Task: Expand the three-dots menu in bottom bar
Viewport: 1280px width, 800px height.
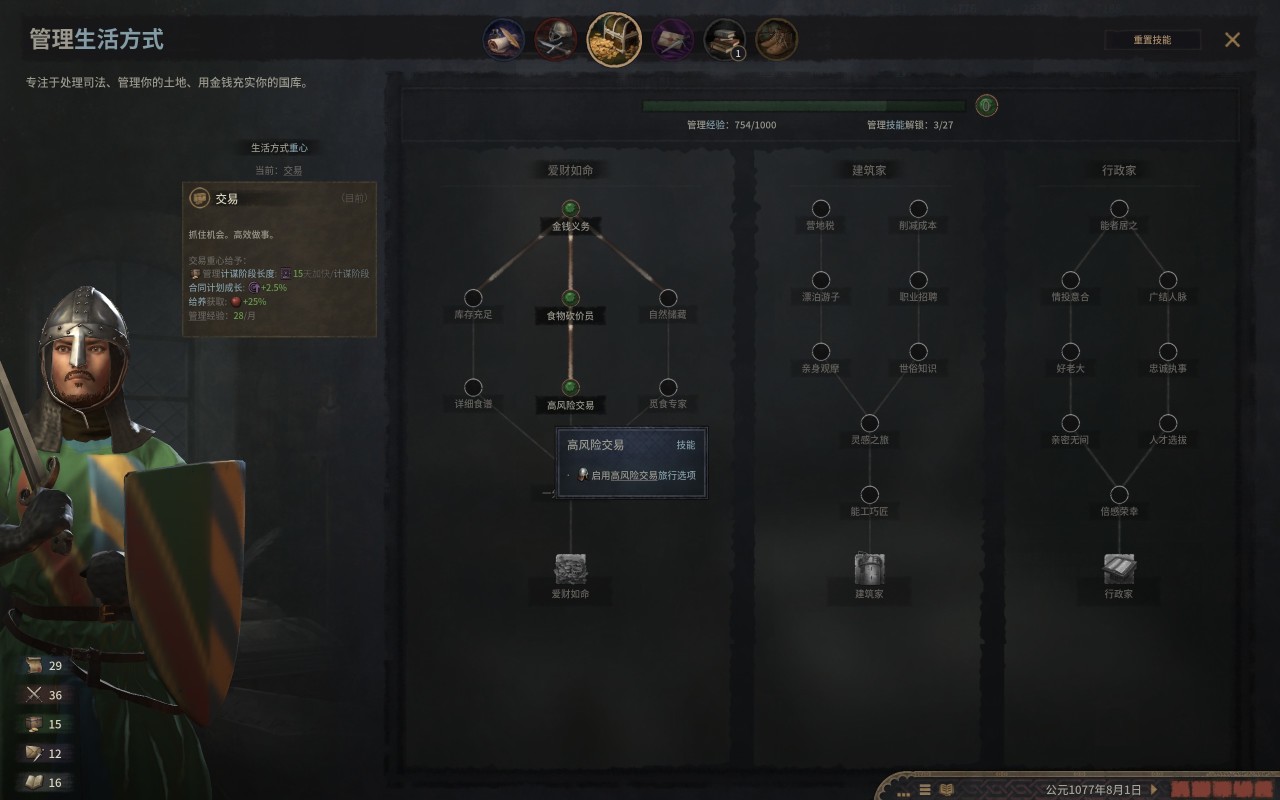Action: [903, 793]
